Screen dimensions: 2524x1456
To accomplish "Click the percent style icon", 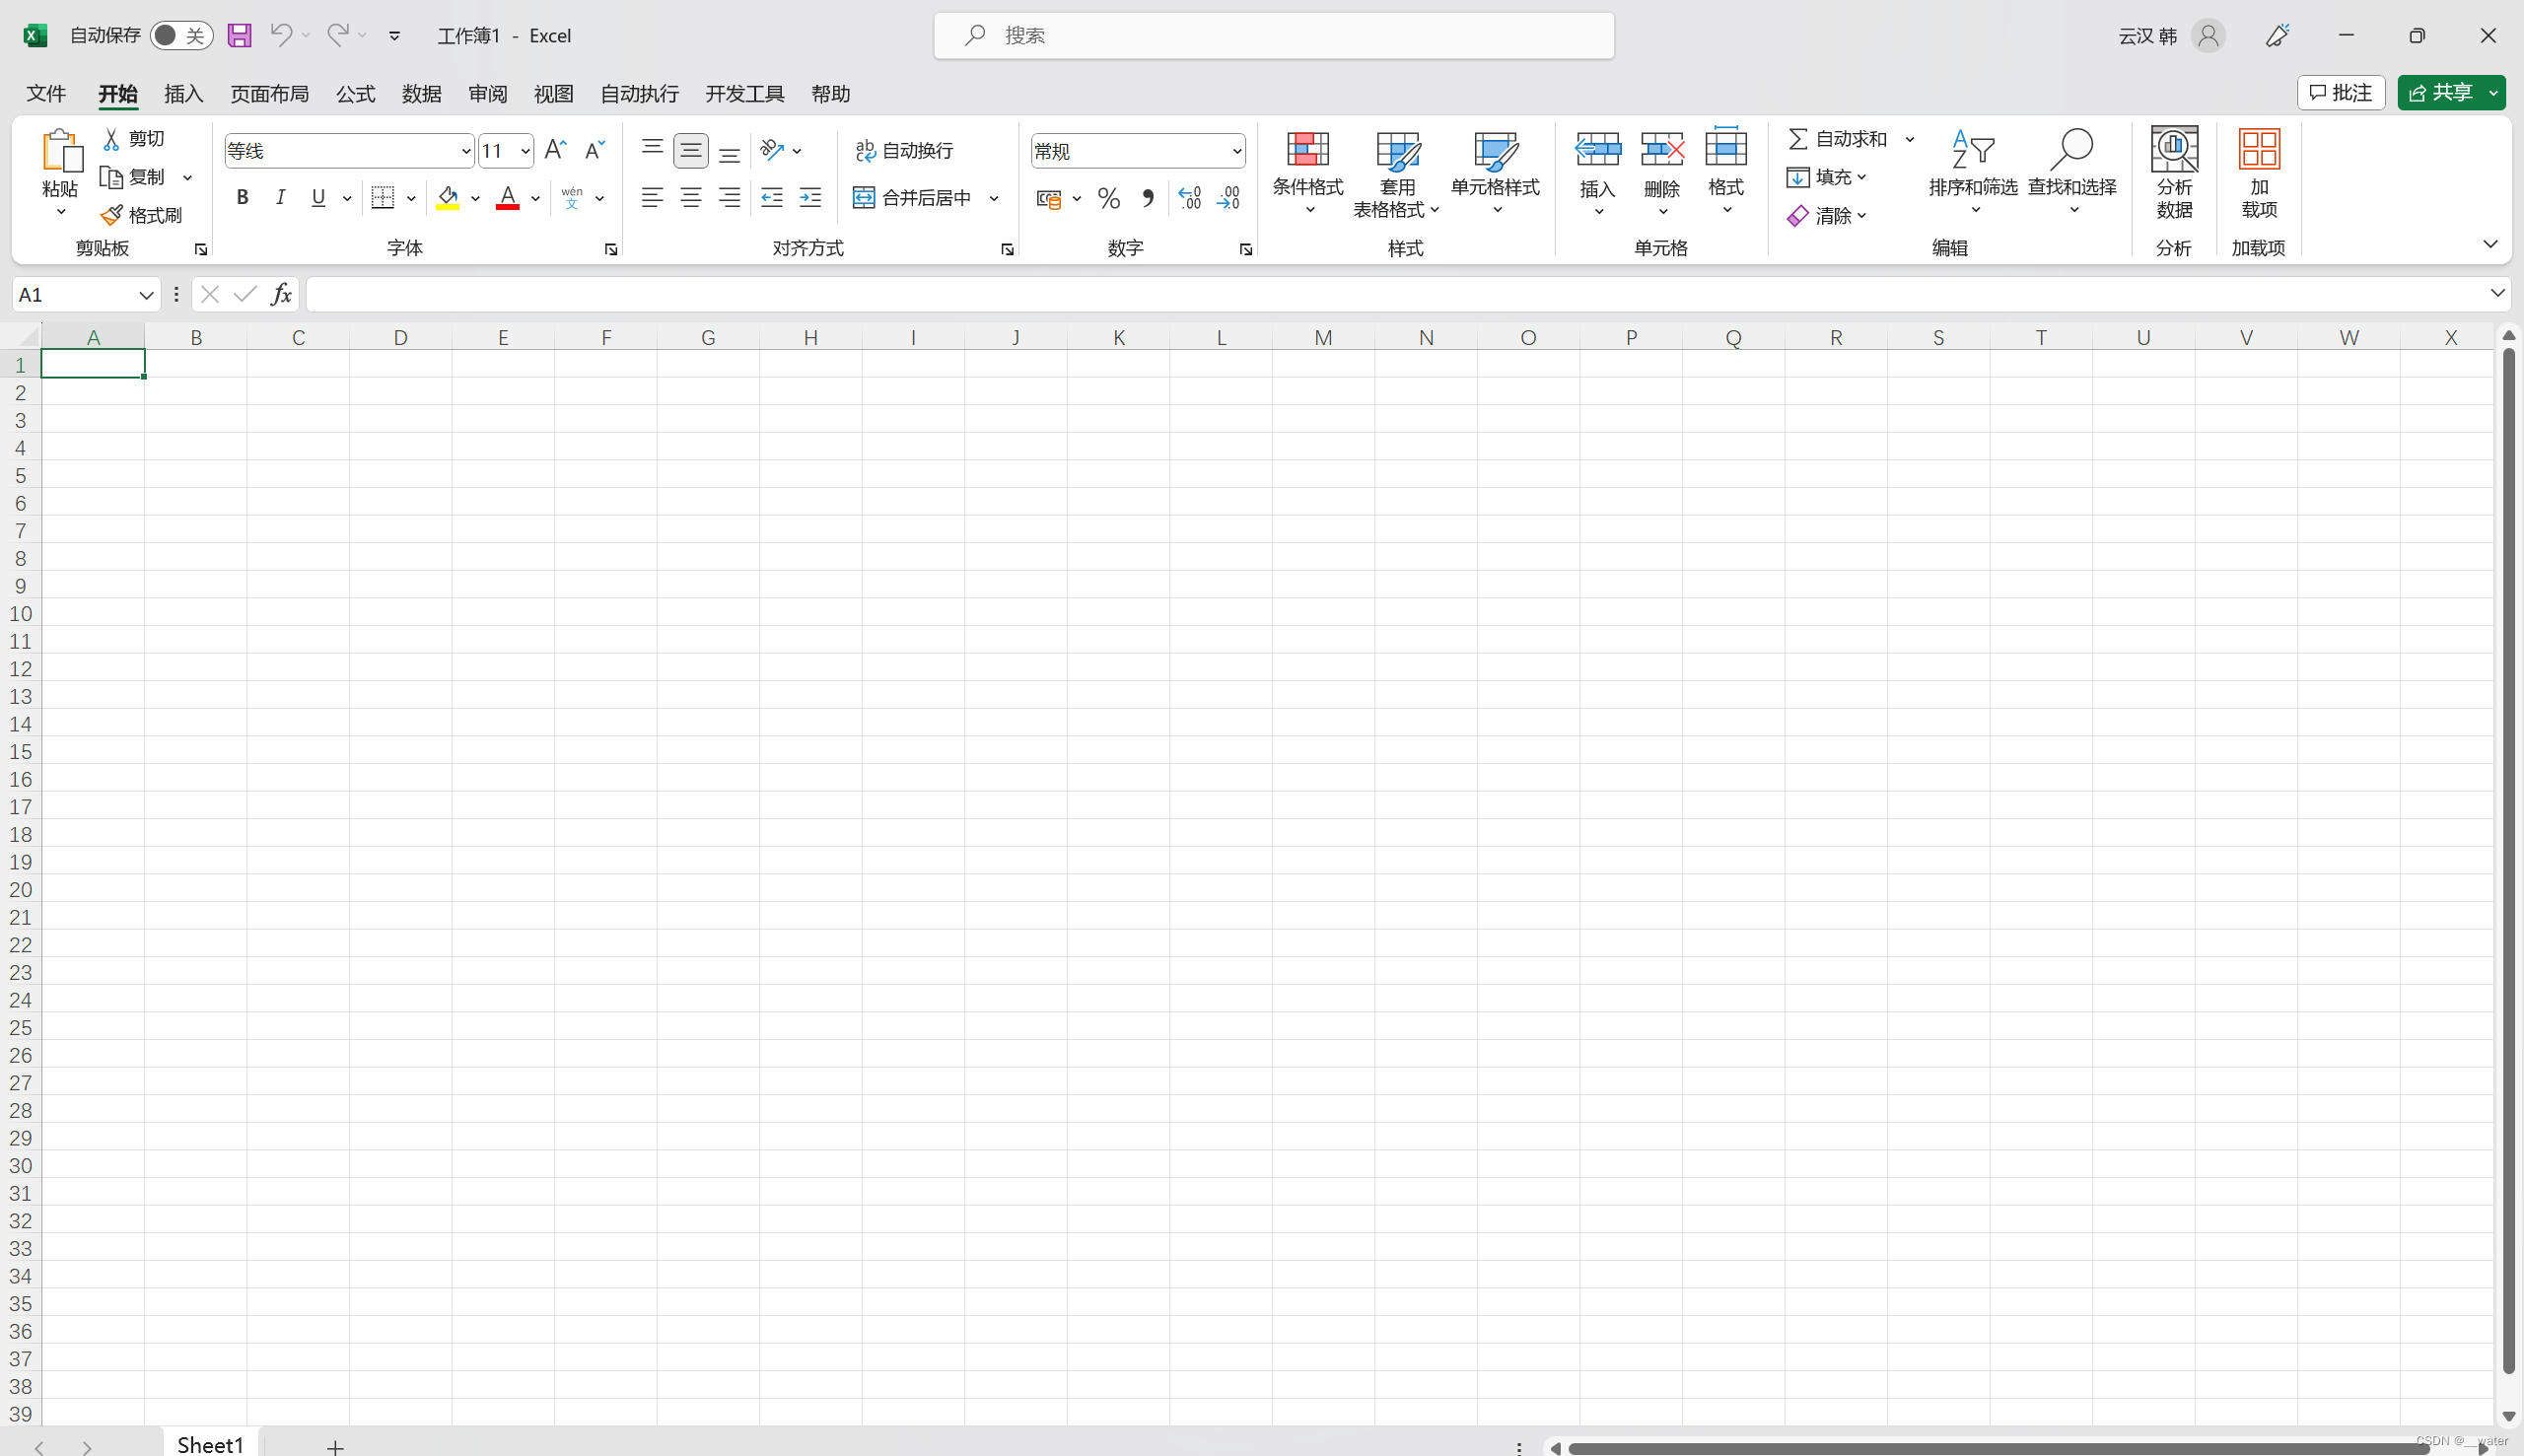I will point(1108,198).
